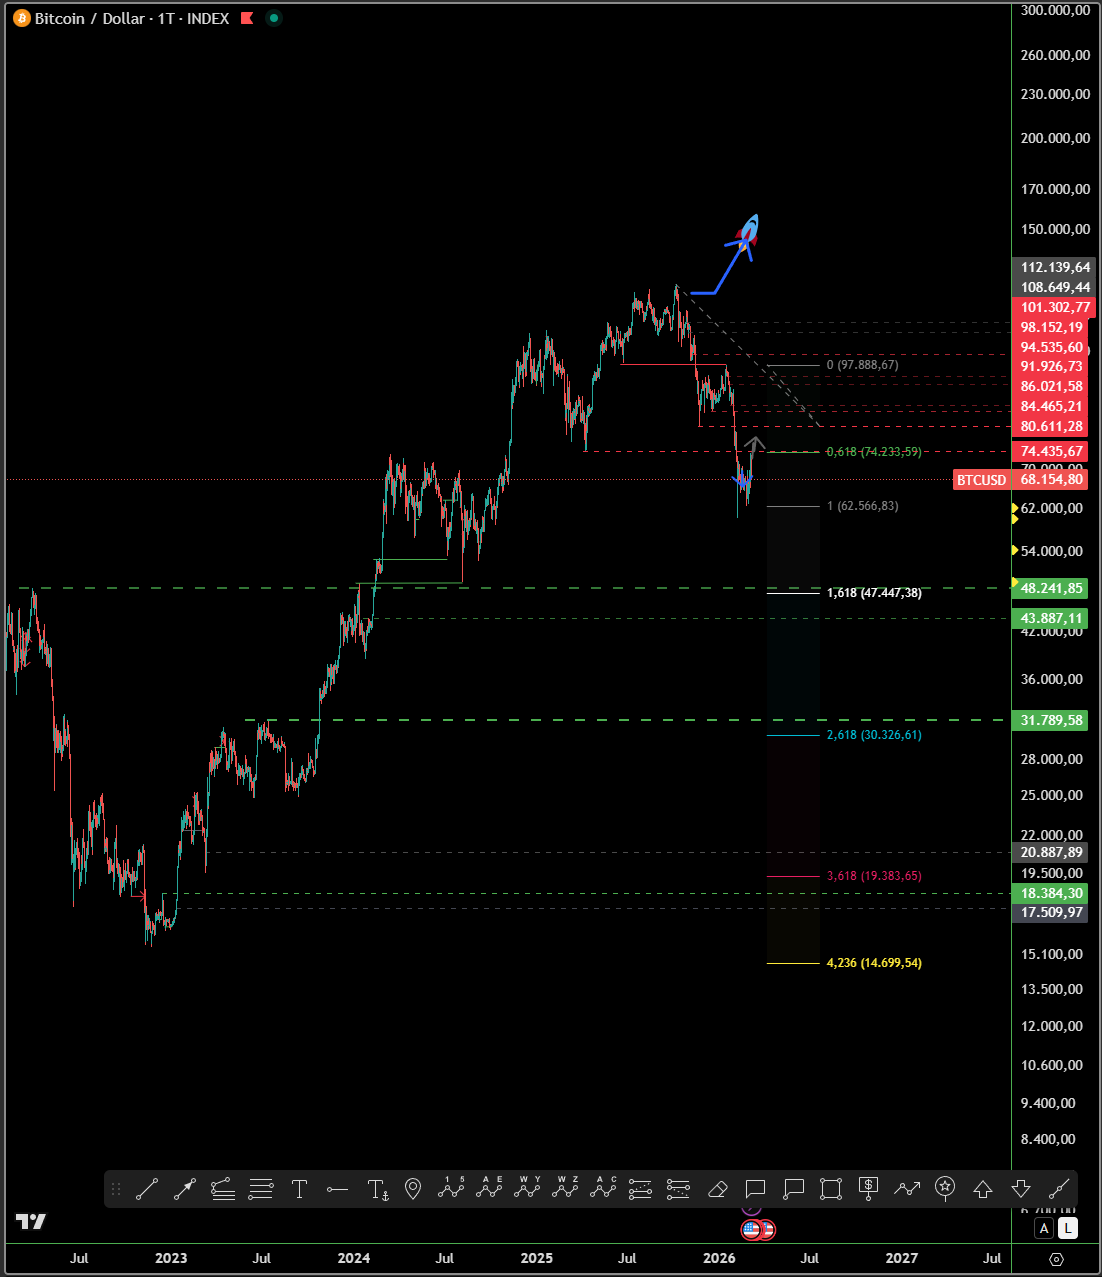Select the eraser tool
This screenshot has width=1102, height=1277.
(717, 1189)
